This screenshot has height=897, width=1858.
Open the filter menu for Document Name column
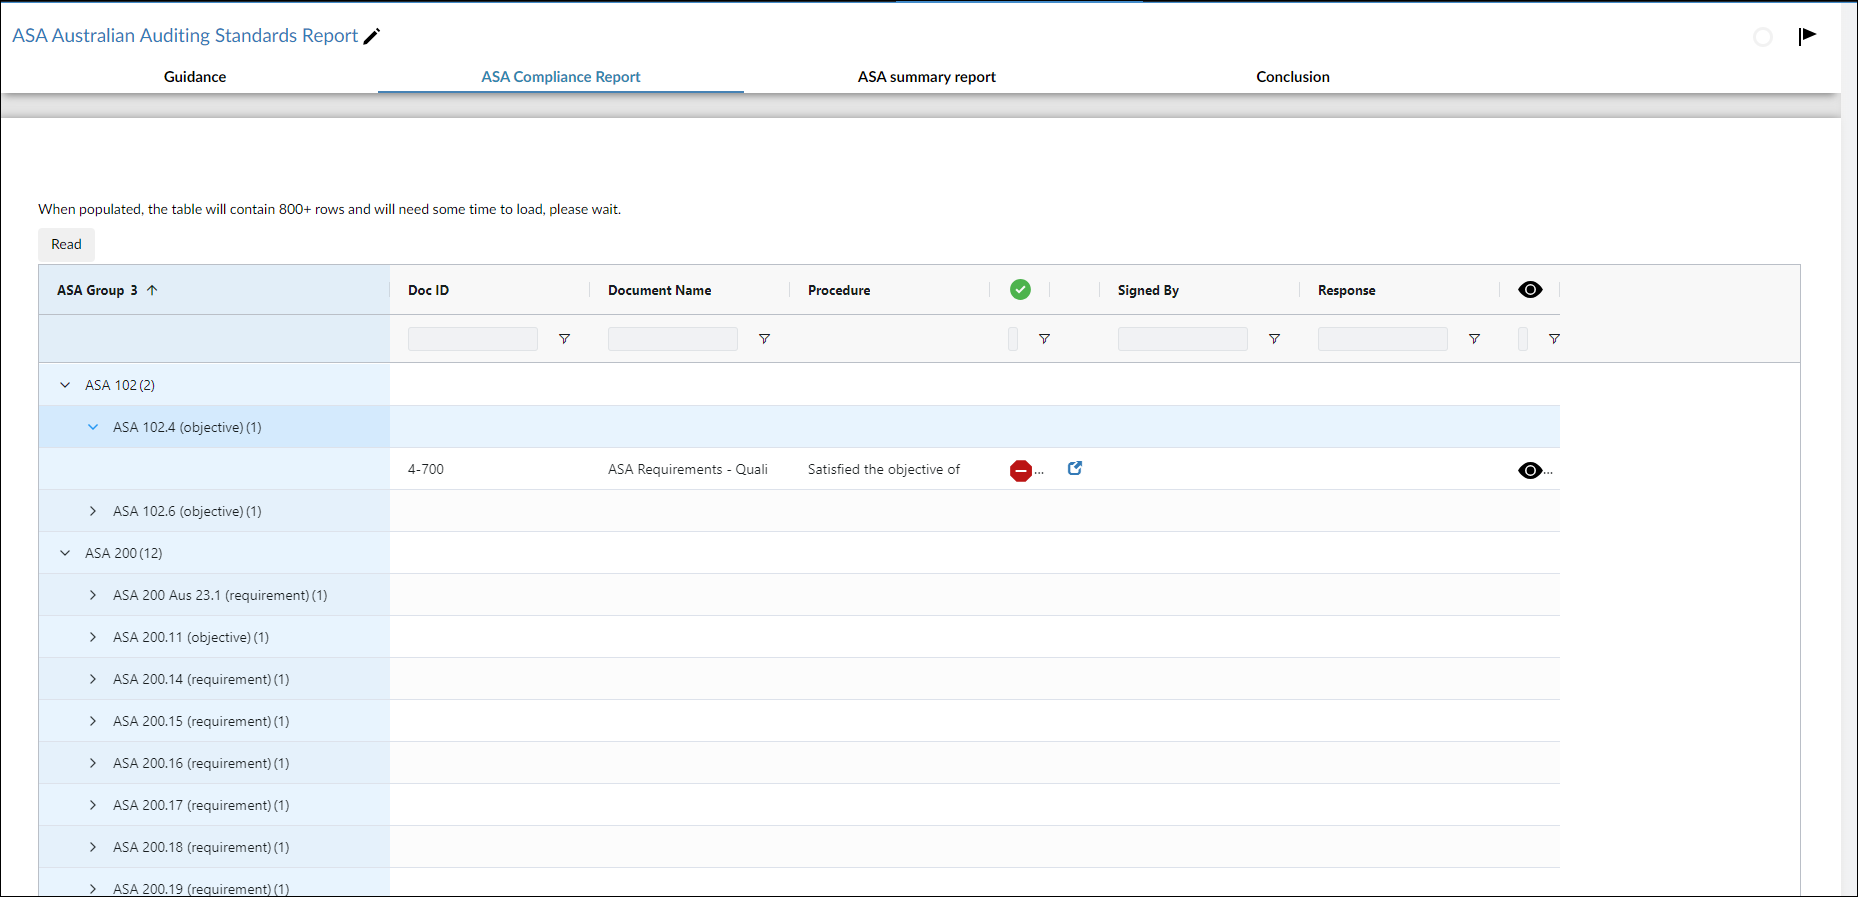(764, 339)
